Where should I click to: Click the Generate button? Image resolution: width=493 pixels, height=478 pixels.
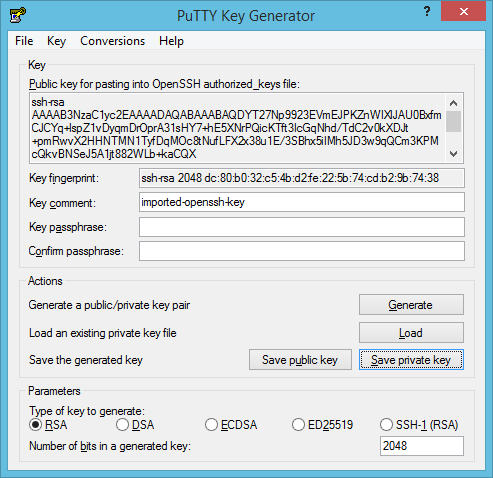pyautogui.click(x=411, y=305)
